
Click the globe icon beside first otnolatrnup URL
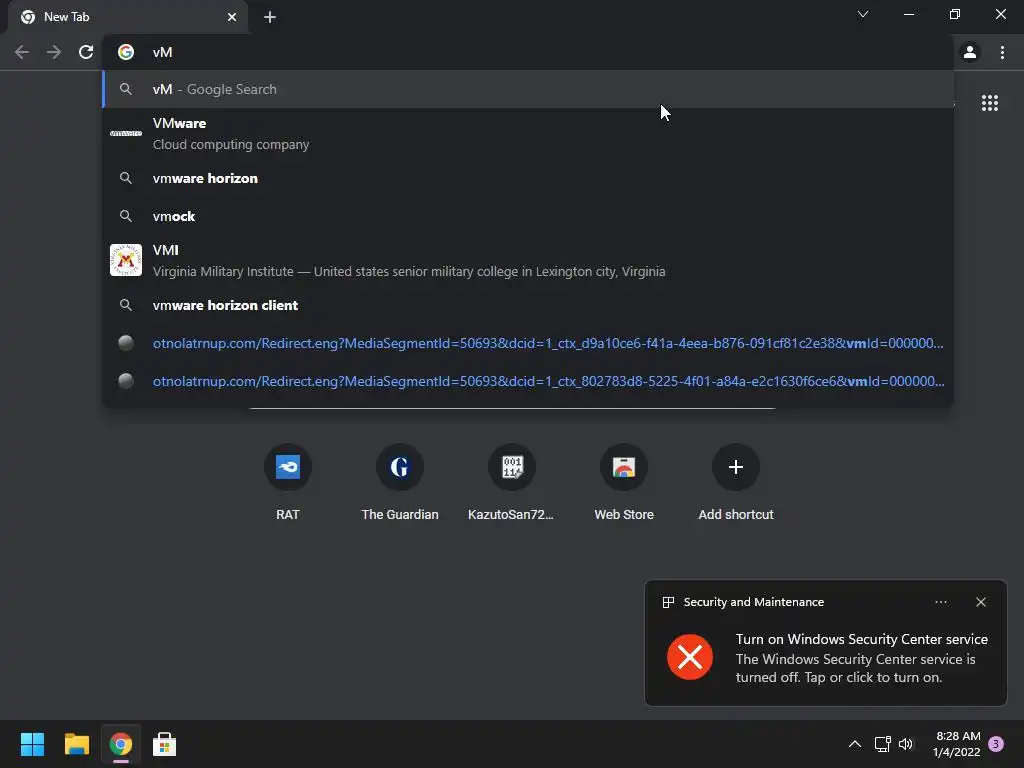(x=125, y=342)
